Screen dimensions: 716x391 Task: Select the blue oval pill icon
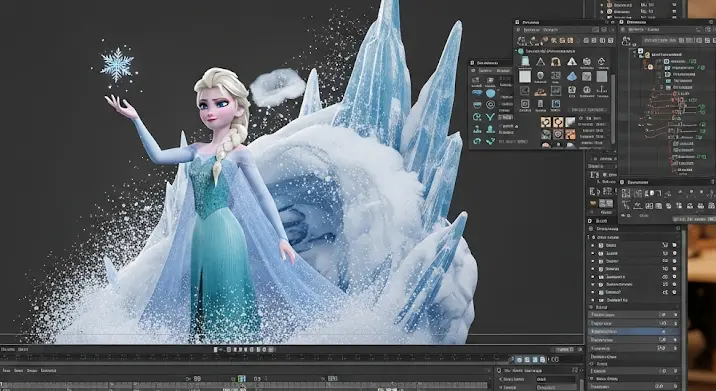click(477, 93)
